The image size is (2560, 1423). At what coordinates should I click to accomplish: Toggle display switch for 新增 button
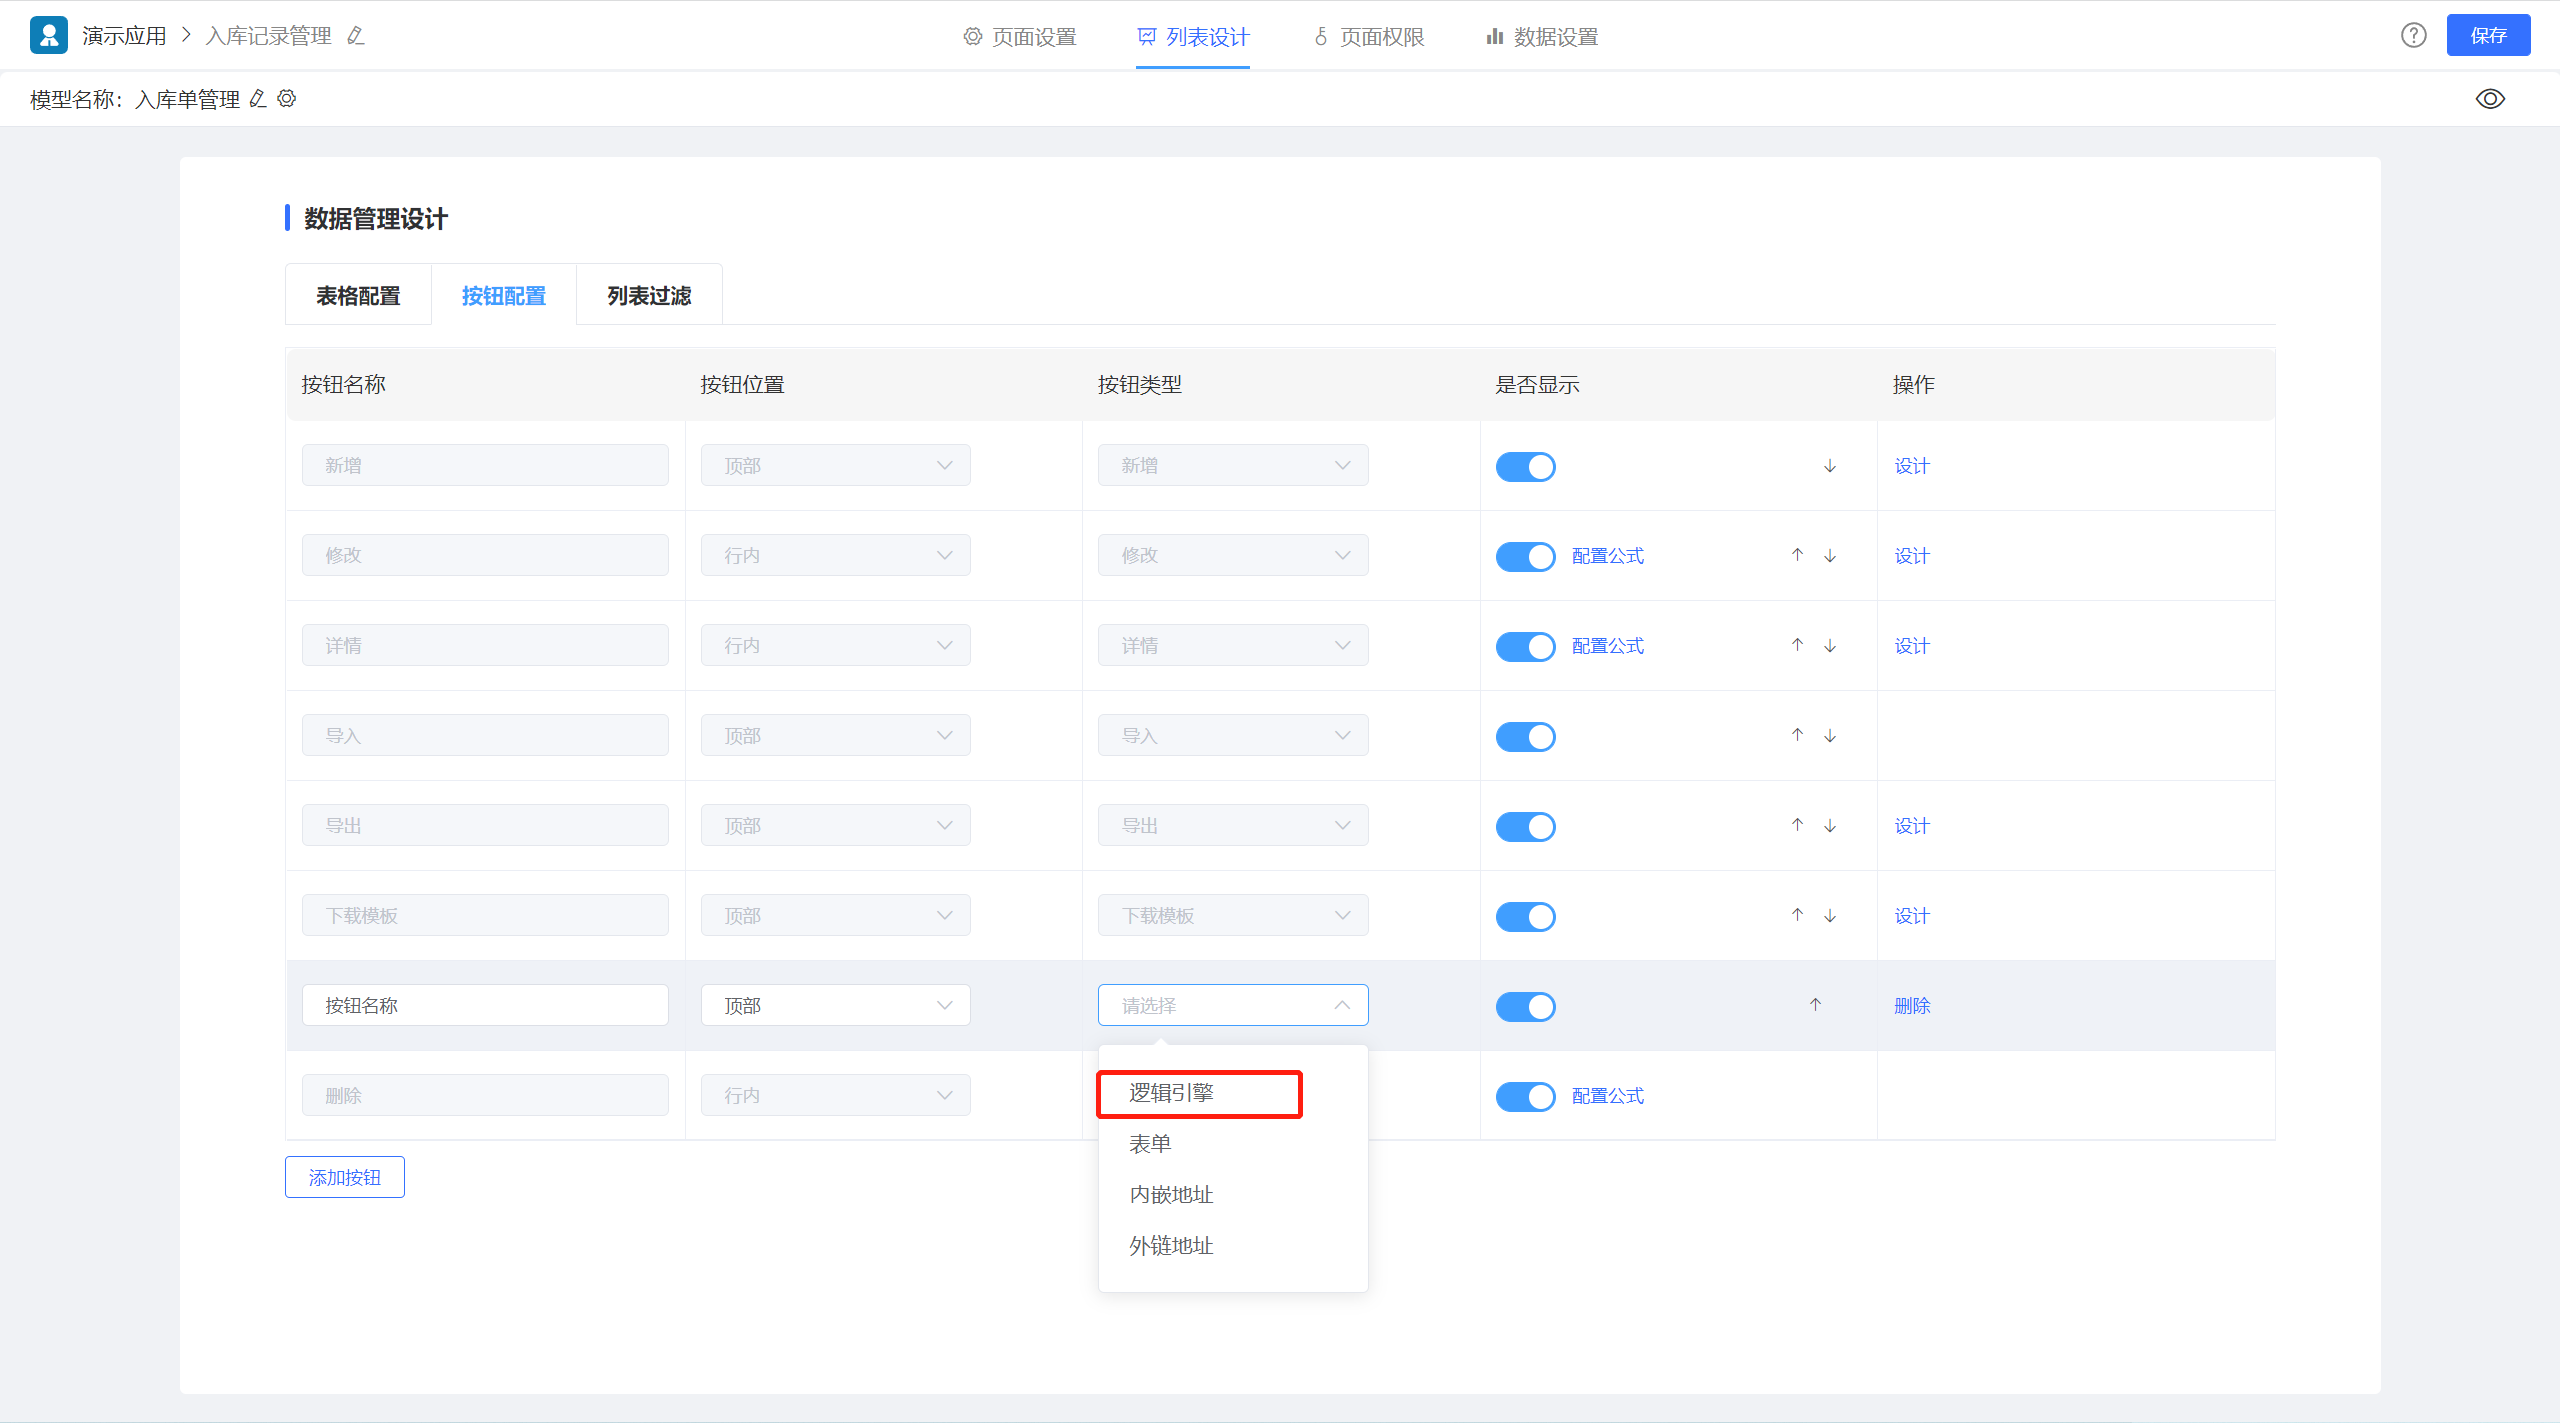click(x=1525, y=467)
